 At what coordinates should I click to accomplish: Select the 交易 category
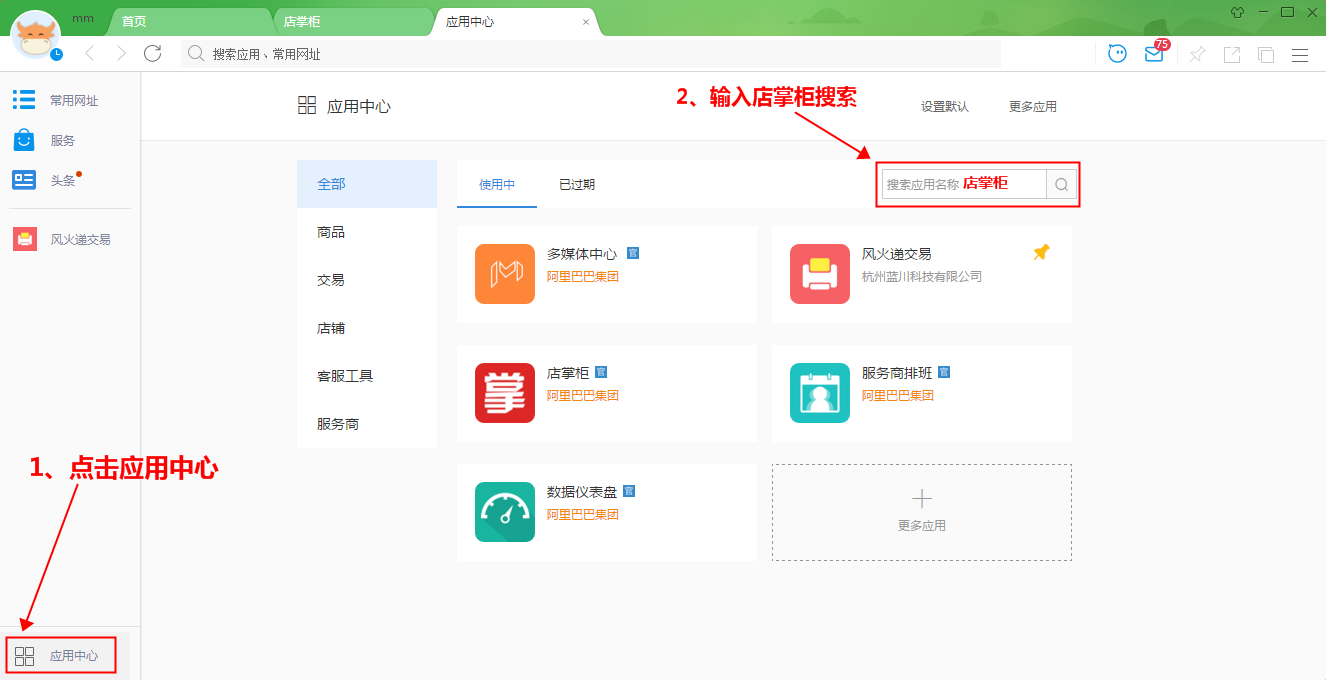pyautogui.click(x=367, y=280)
